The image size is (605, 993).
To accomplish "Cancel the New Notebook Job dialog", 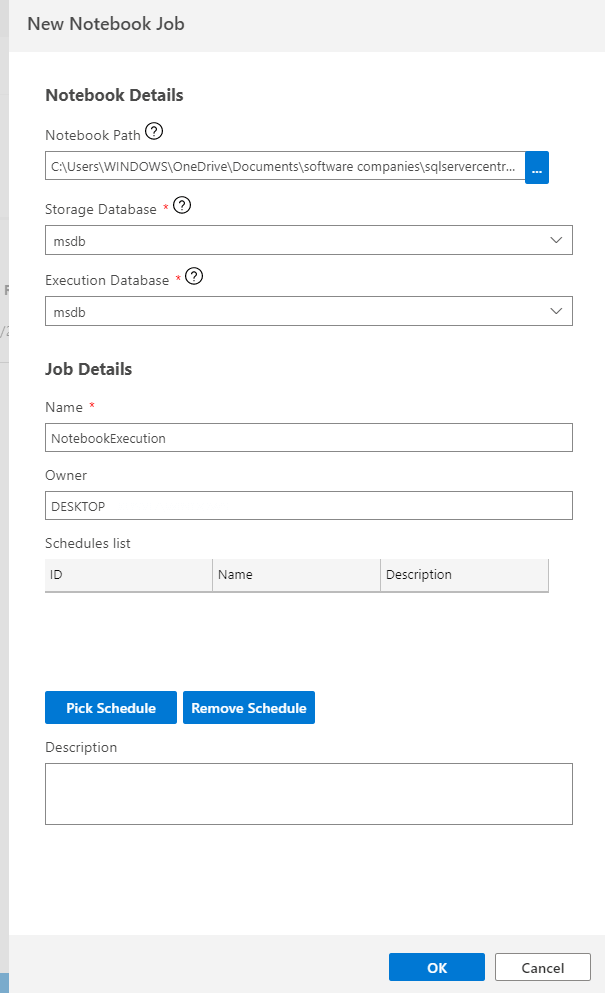I will 543,967.
